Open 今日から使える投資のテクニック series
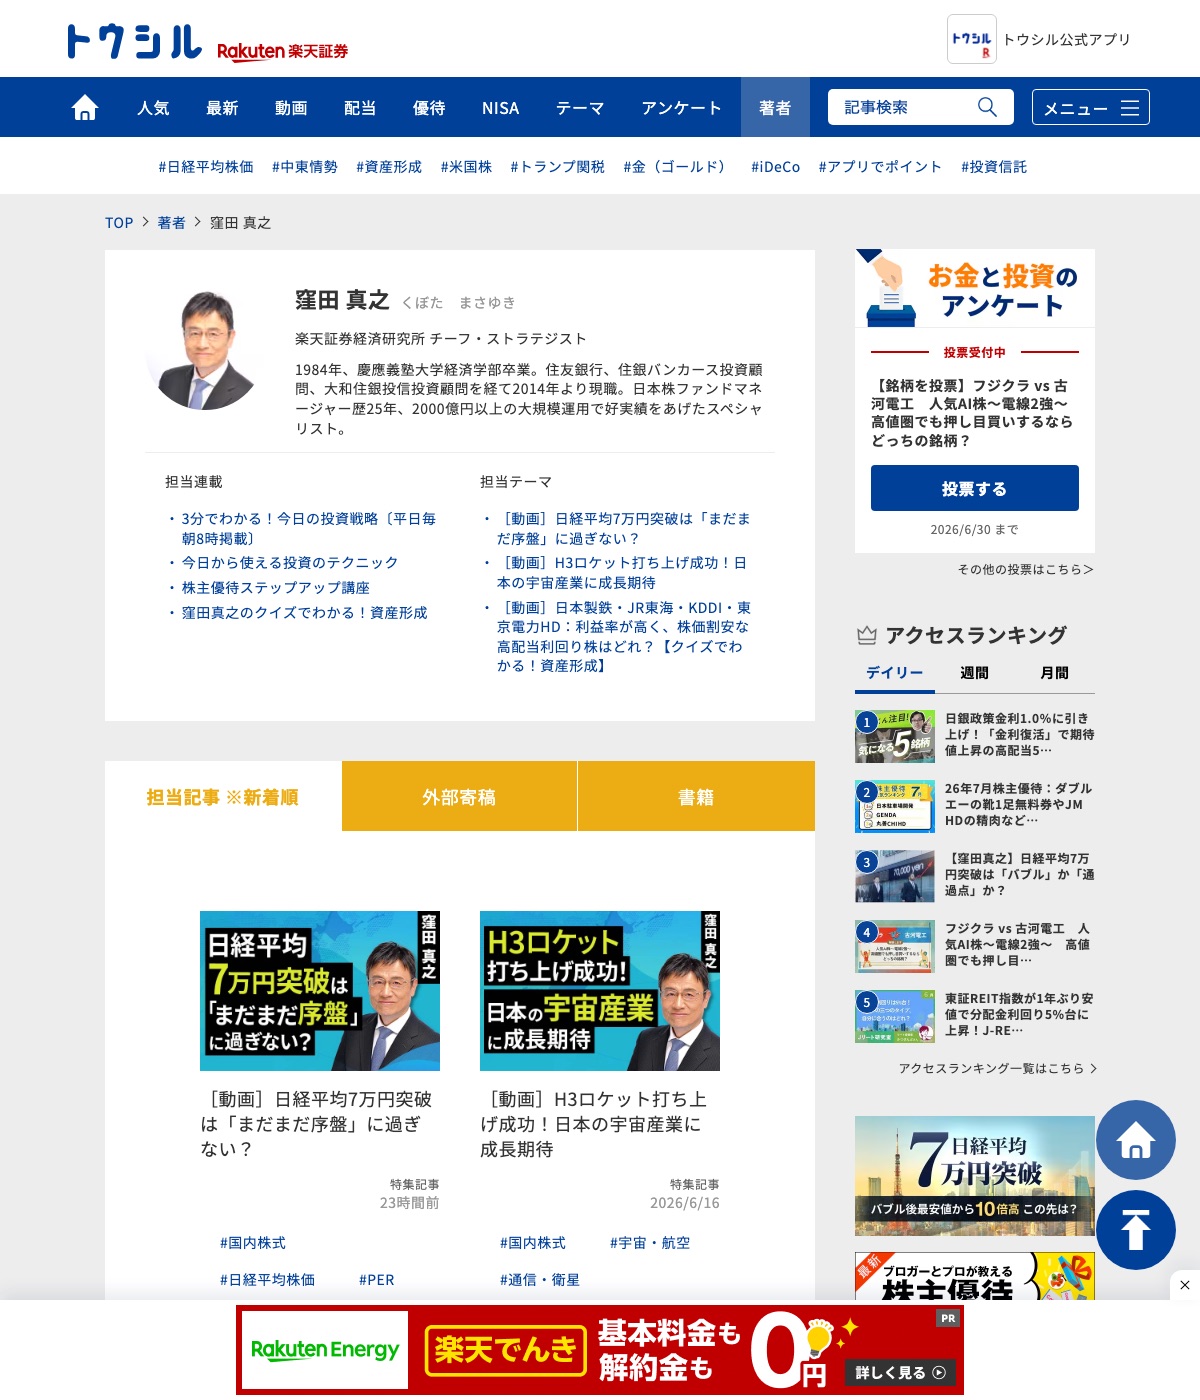Viewport: 1200px width, 1400px height. pyautogui.click(x=290, y=563)
